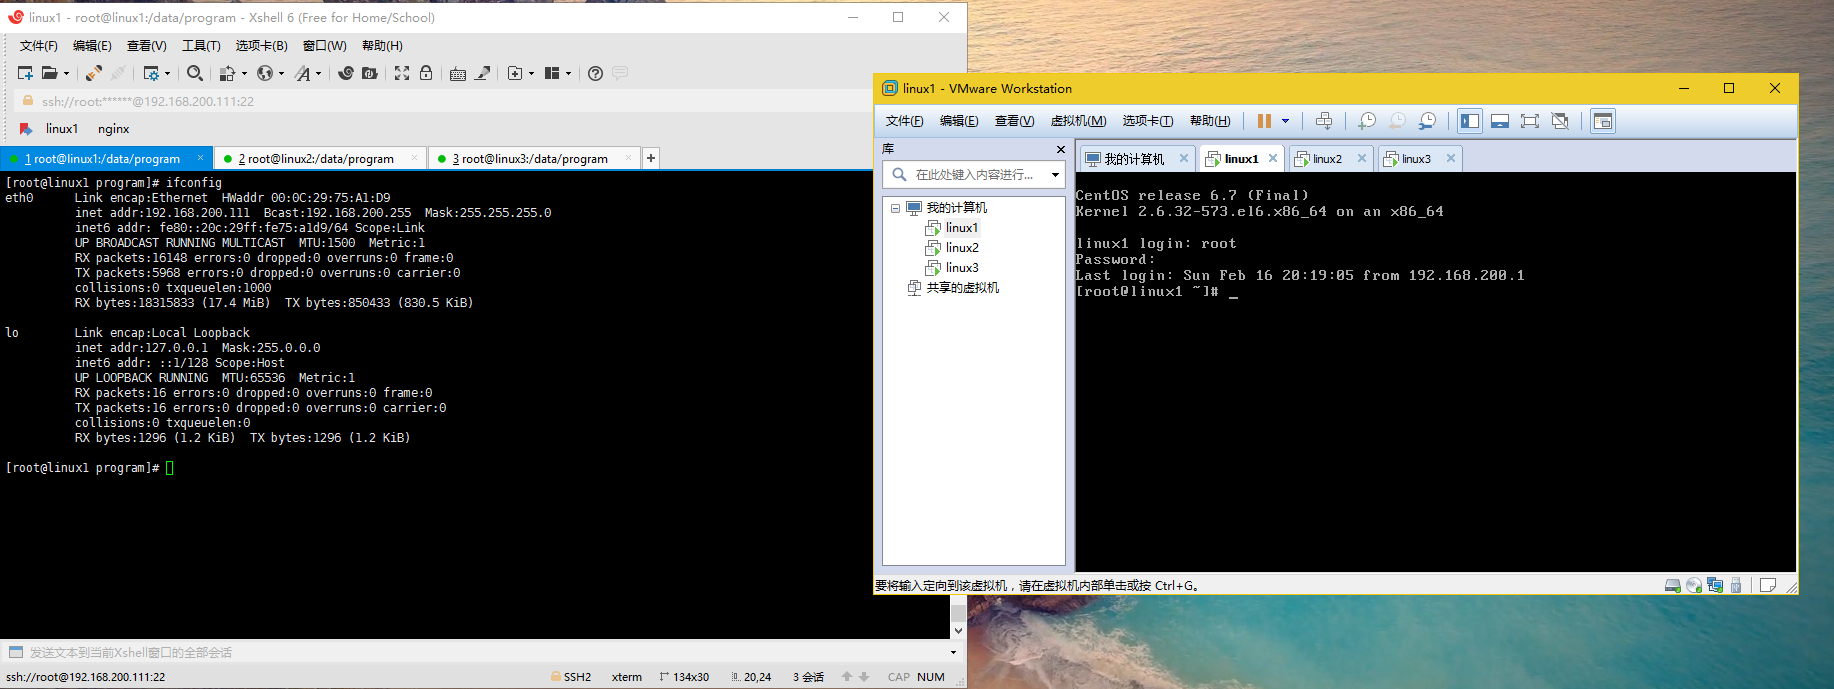1834x689 pixels.
Task: Click the new tab plus-page icon in Xshell toolbar
Action: click(x=515, y=73)
